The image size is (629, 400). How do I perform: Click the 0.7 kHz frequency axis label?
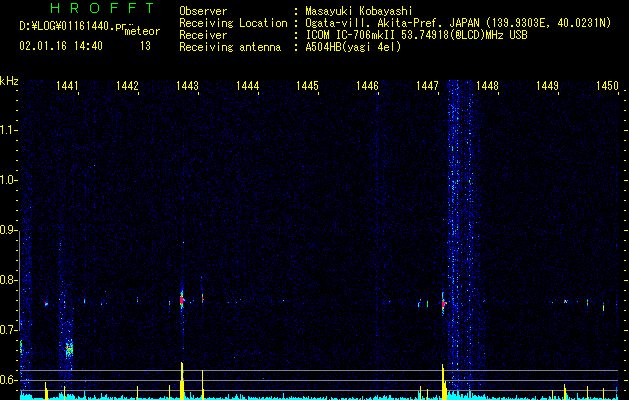(8, 330)
